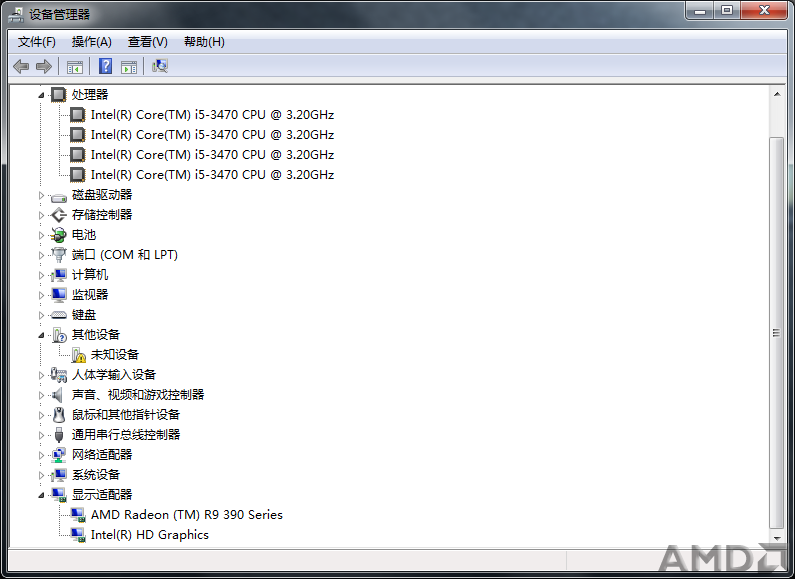795x579 pixels.
Task: Click the 计算机 computer icon
Action: 59,275
